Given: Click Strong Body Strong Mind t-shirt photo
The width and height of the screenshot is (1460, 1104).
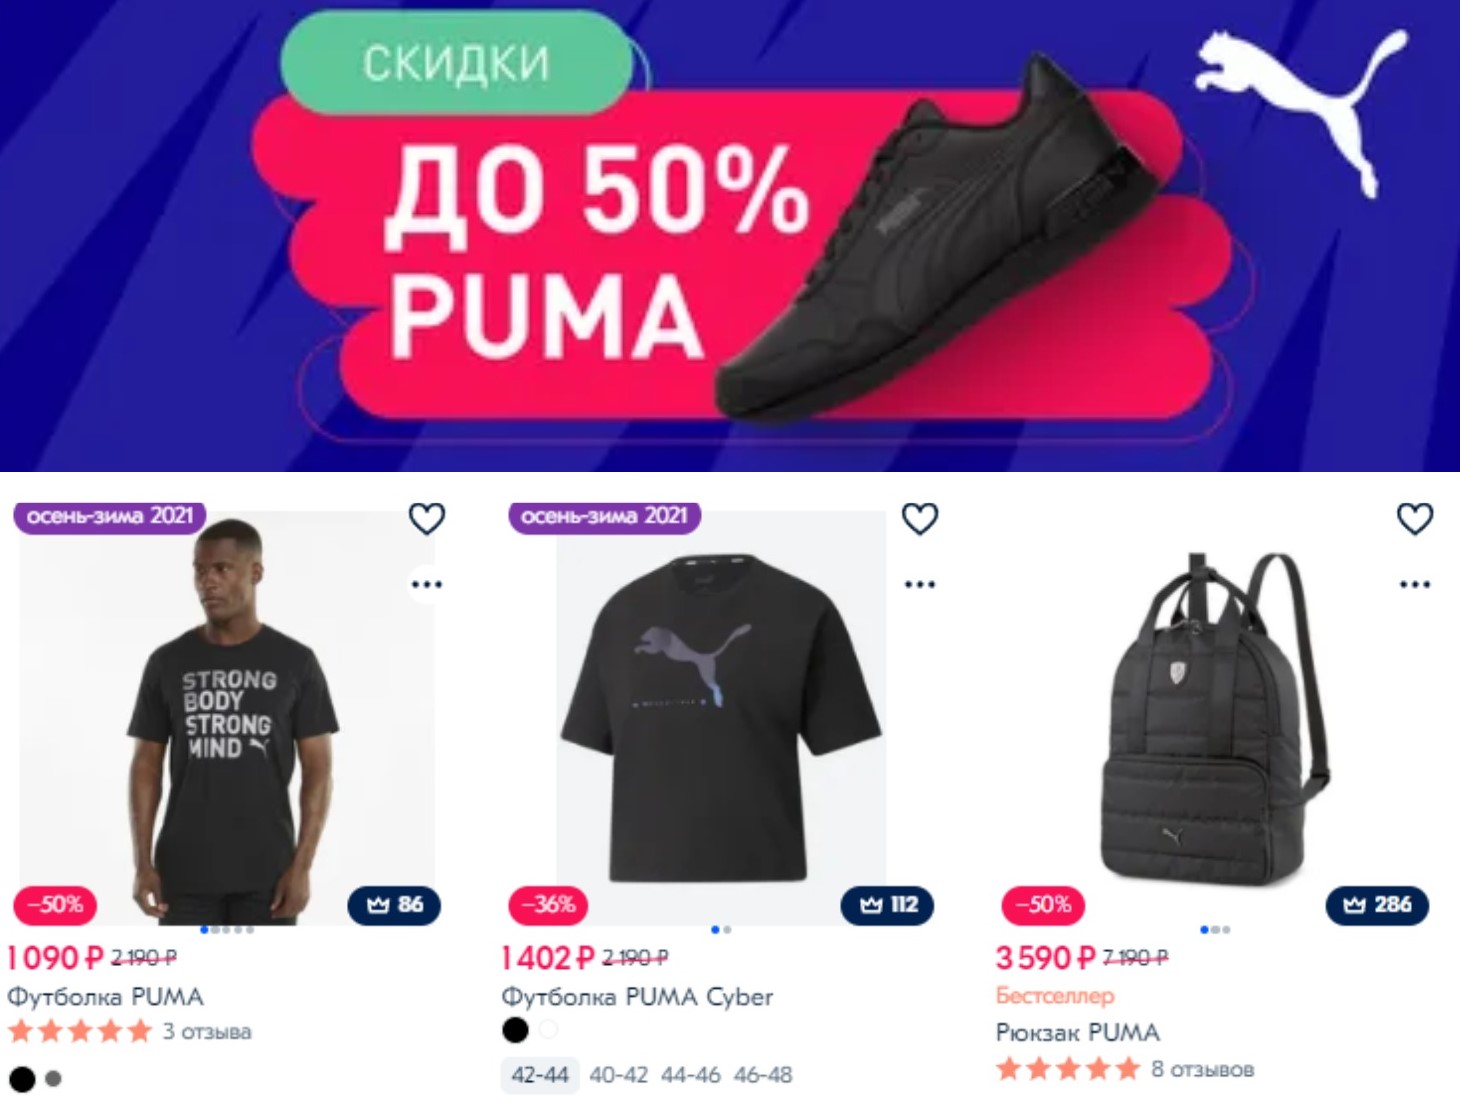Looking at the screenshot, I should [228, 718].
